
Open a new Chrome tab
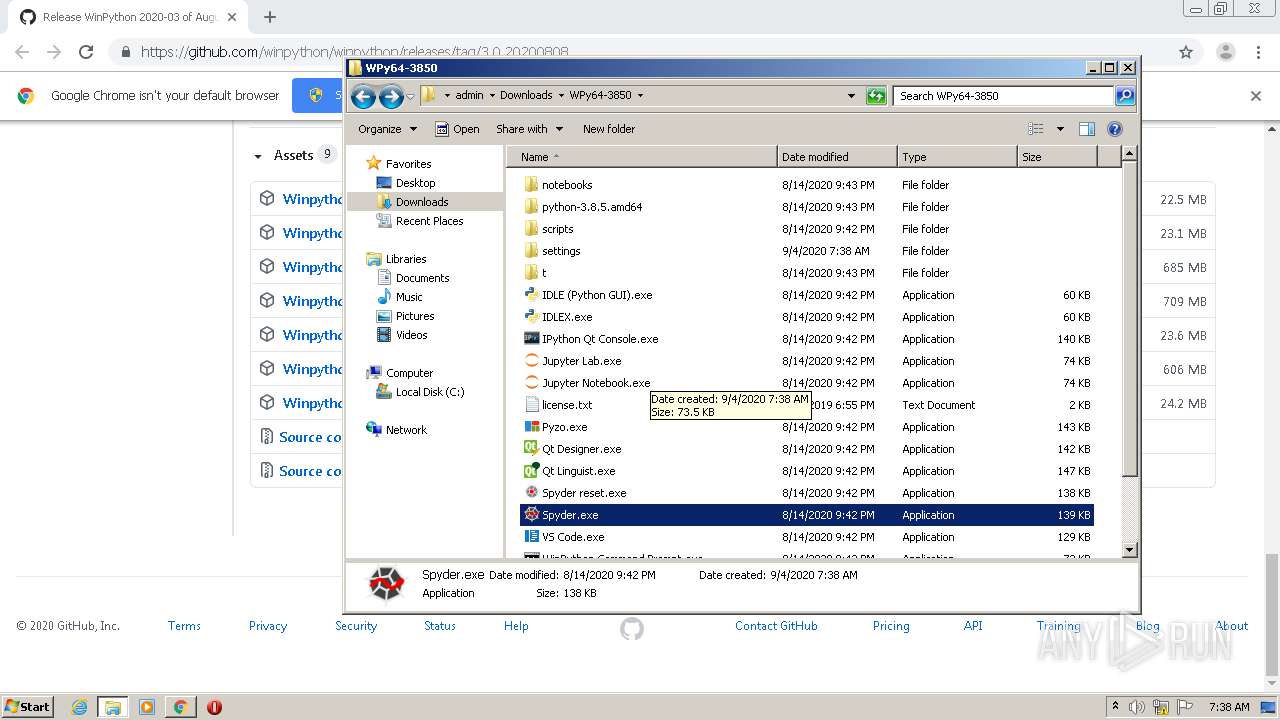pyautogui.click(x=269, y=17)
